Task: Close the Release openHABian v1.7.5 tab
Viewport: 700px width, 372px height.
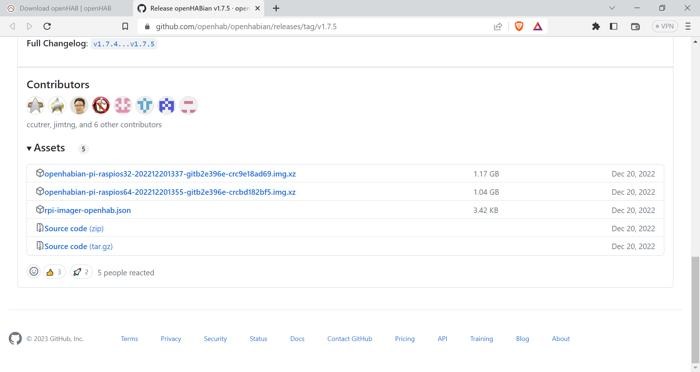Action: point(258,8)
